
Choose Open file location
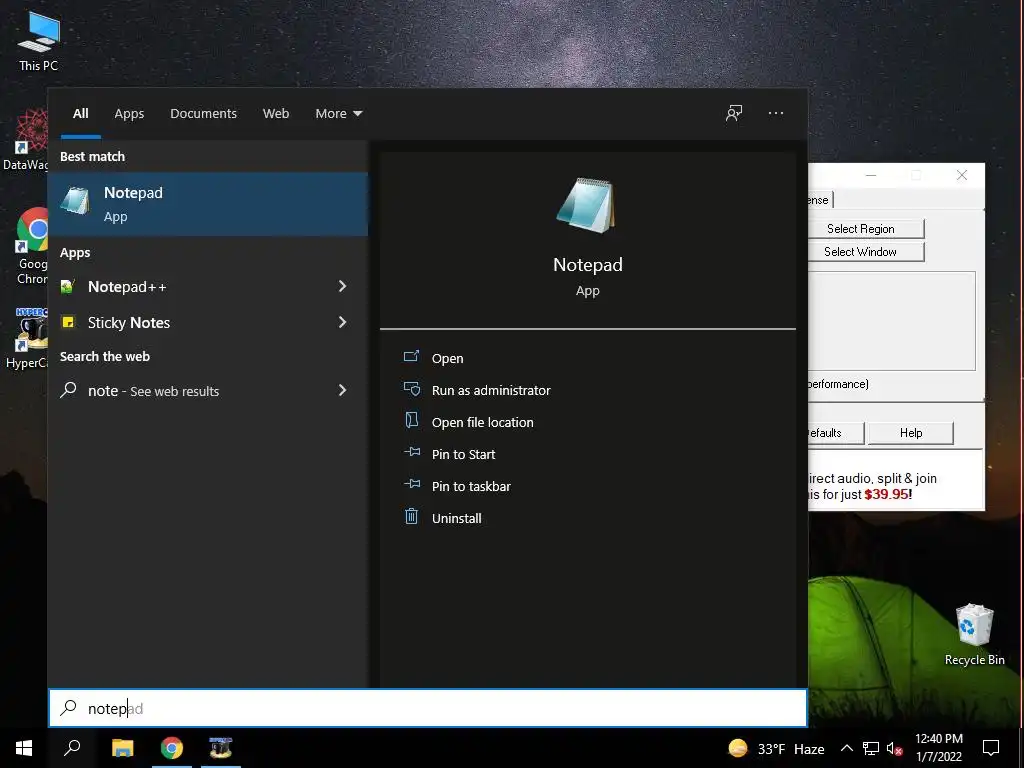tap(483, 422)
